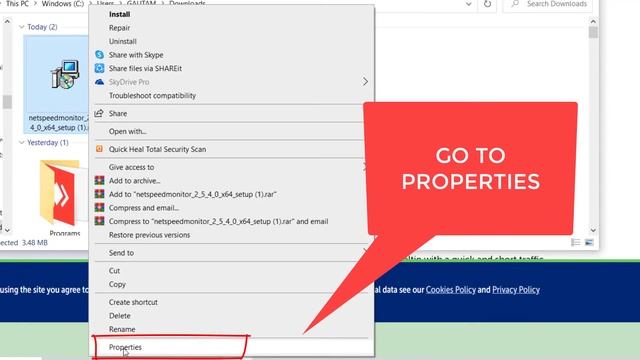
Task: Click WinRAR icon next to Add to archive
Action: click(99, 180)
